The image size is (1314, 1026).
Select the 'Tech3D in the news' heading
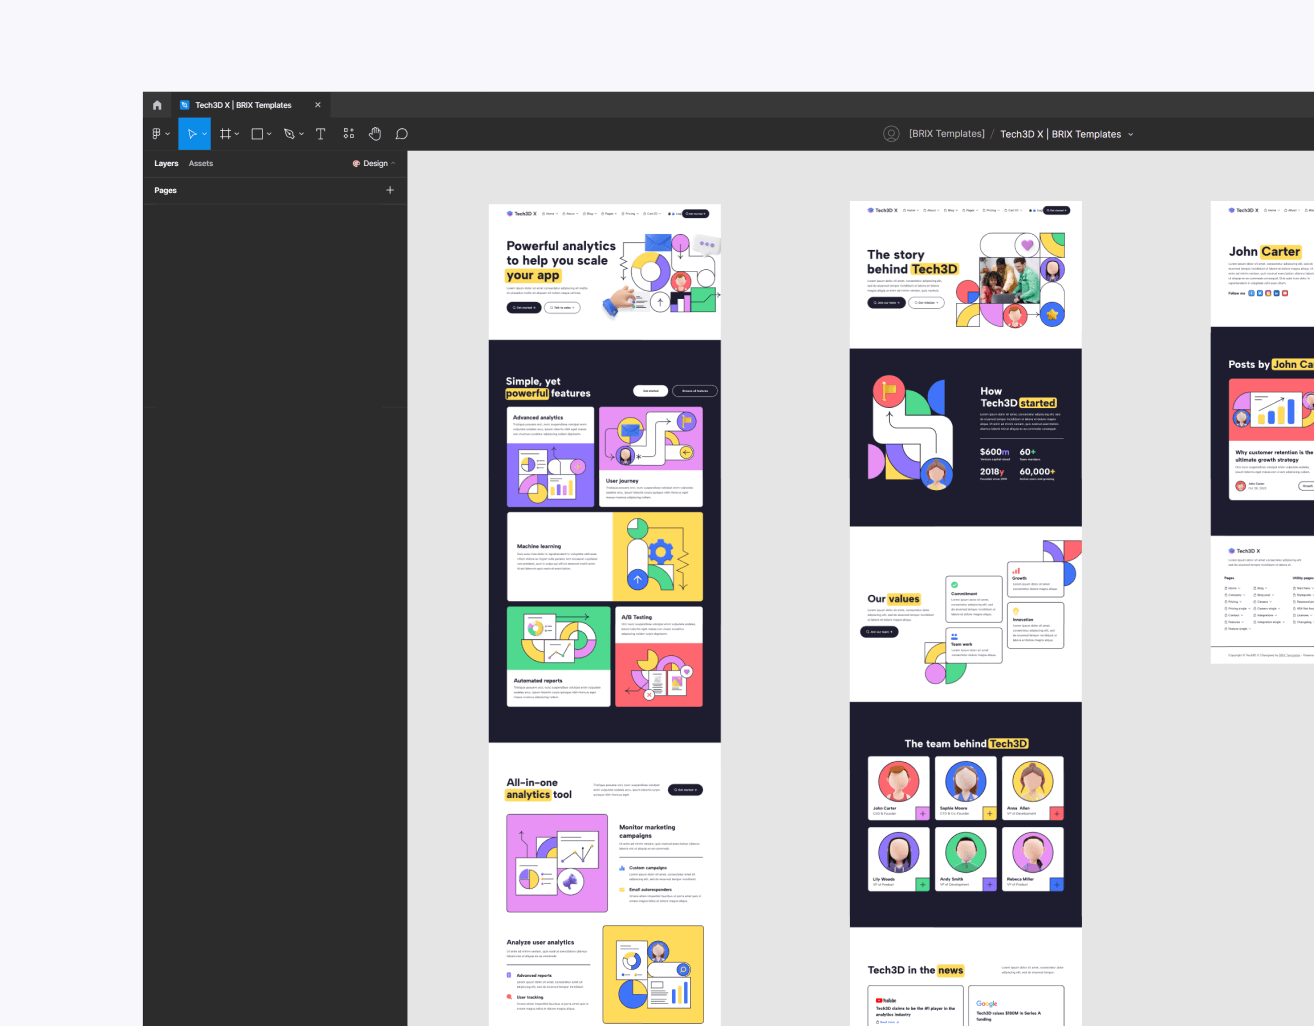(916, 970)
